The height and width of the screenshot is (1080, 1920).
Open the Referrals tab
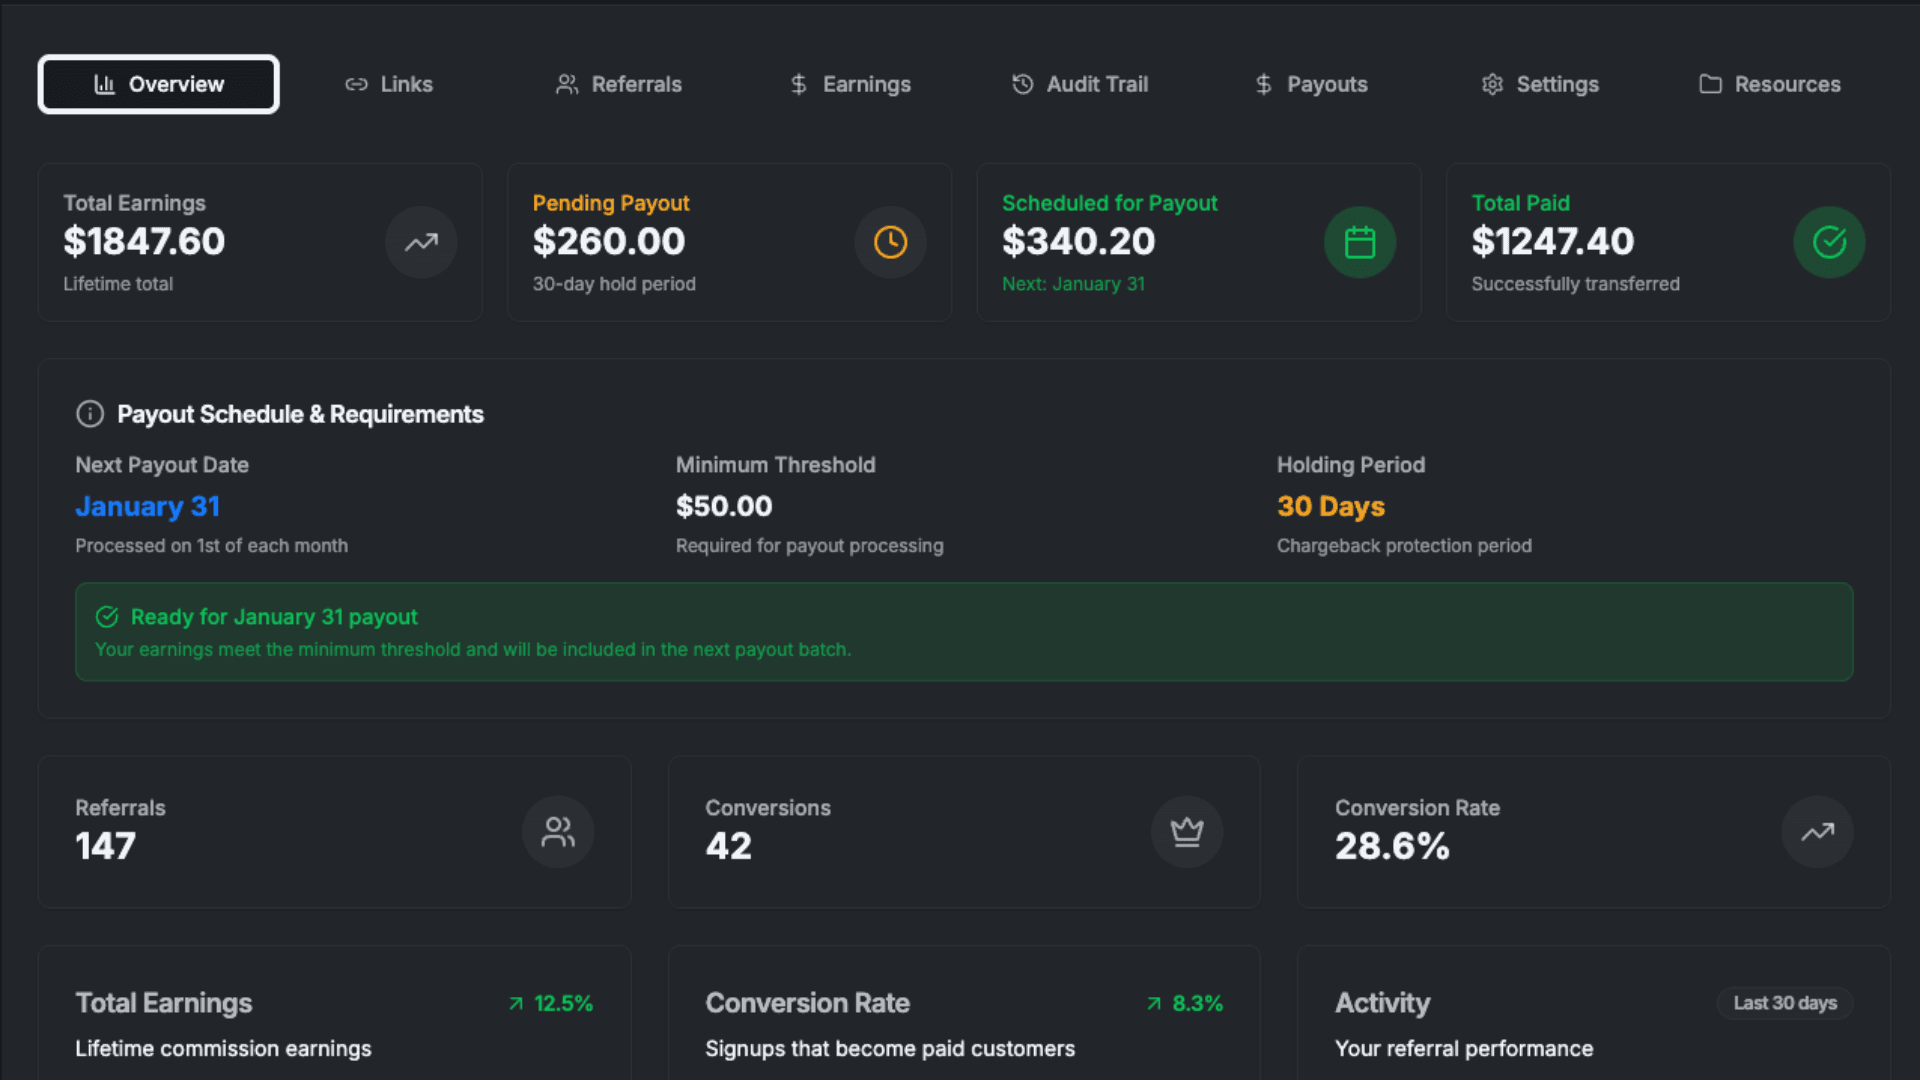[x=619, y=84]
